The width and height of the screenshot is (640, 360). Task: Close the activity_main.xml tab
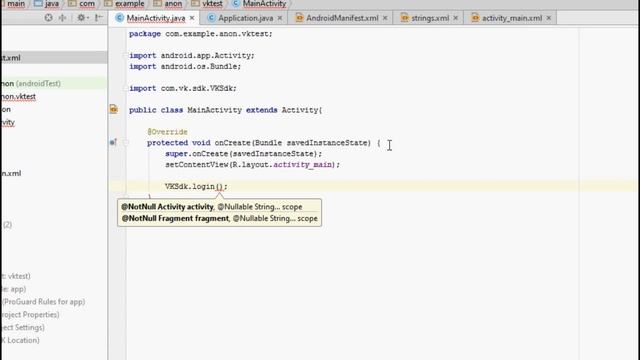coord(549,18)
